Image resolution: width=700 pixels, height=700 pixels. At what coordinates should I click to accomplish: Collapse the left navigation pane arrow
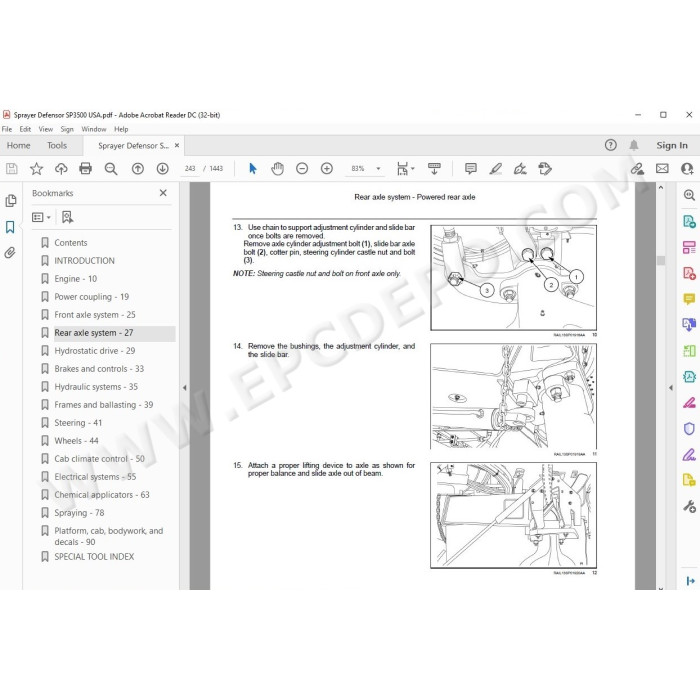[184, 388]
